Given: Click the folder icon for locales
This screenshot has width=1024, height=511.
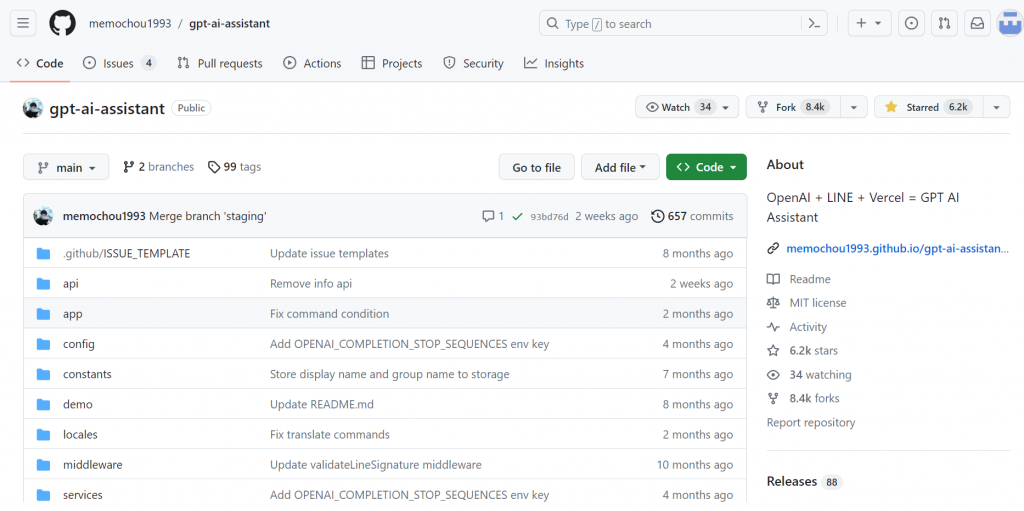Looking at the screenshot, I should pos(44,435).
